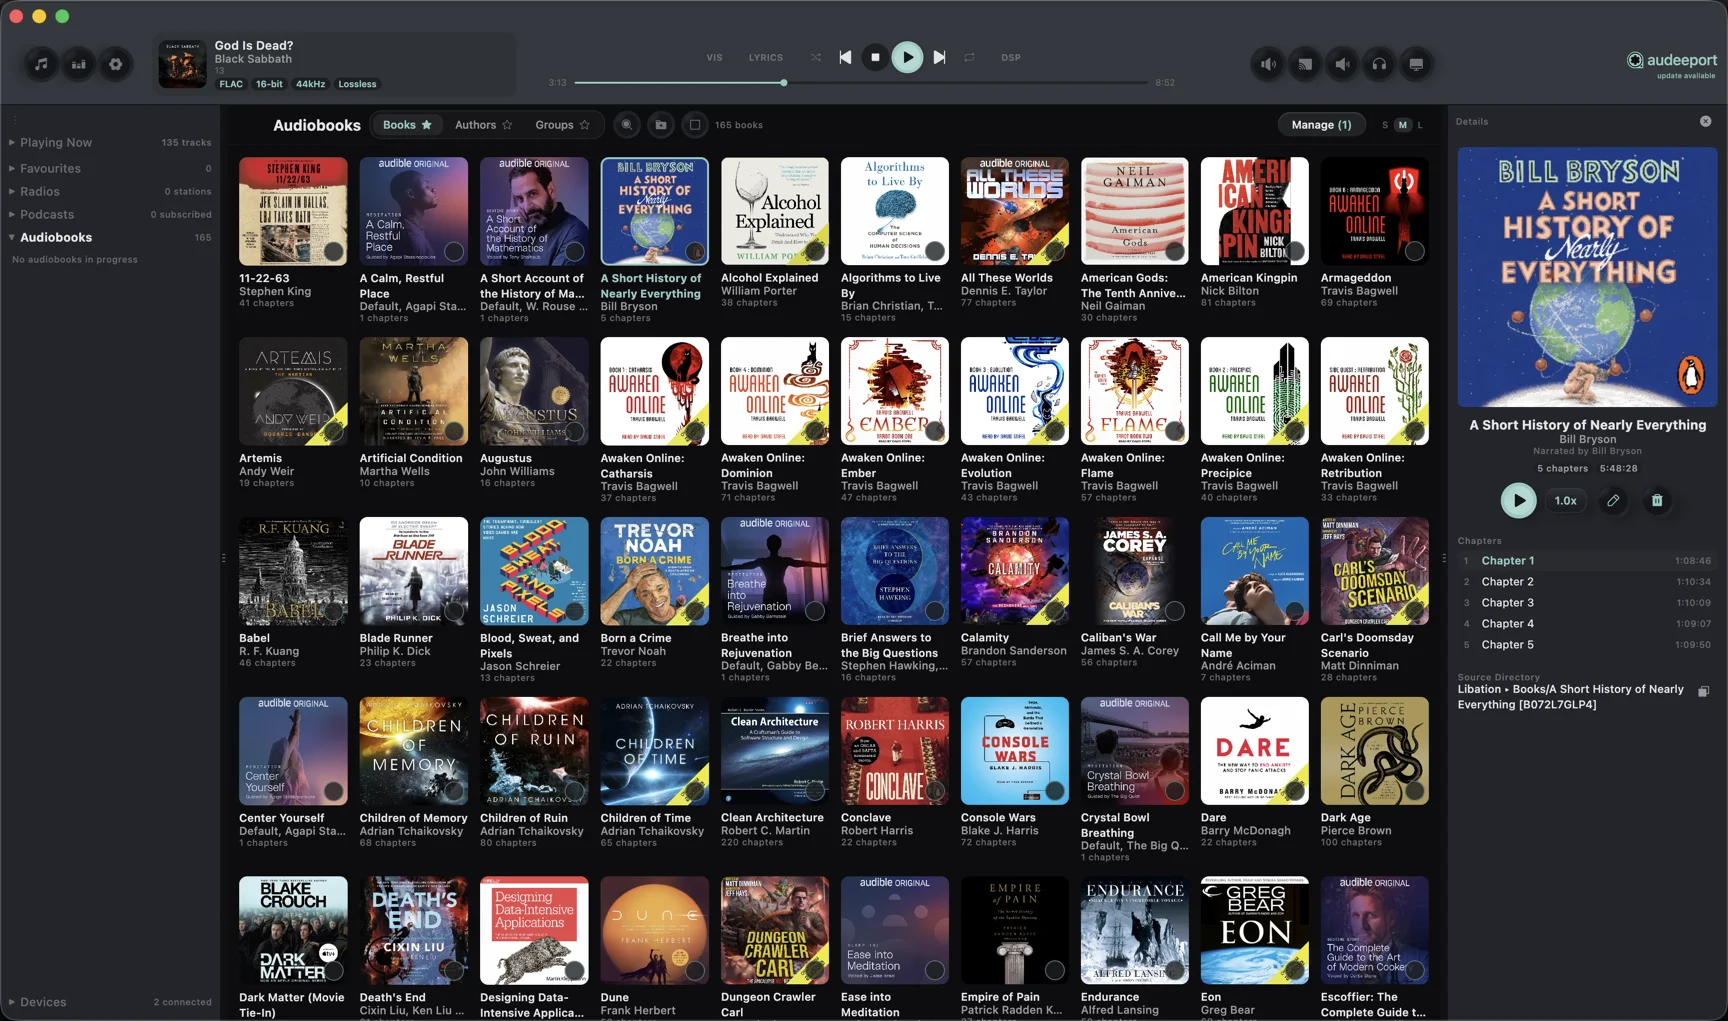This screenshot has width=1728, height=1021.
Task: Open the Manage (1) button
Action: 1321,125
